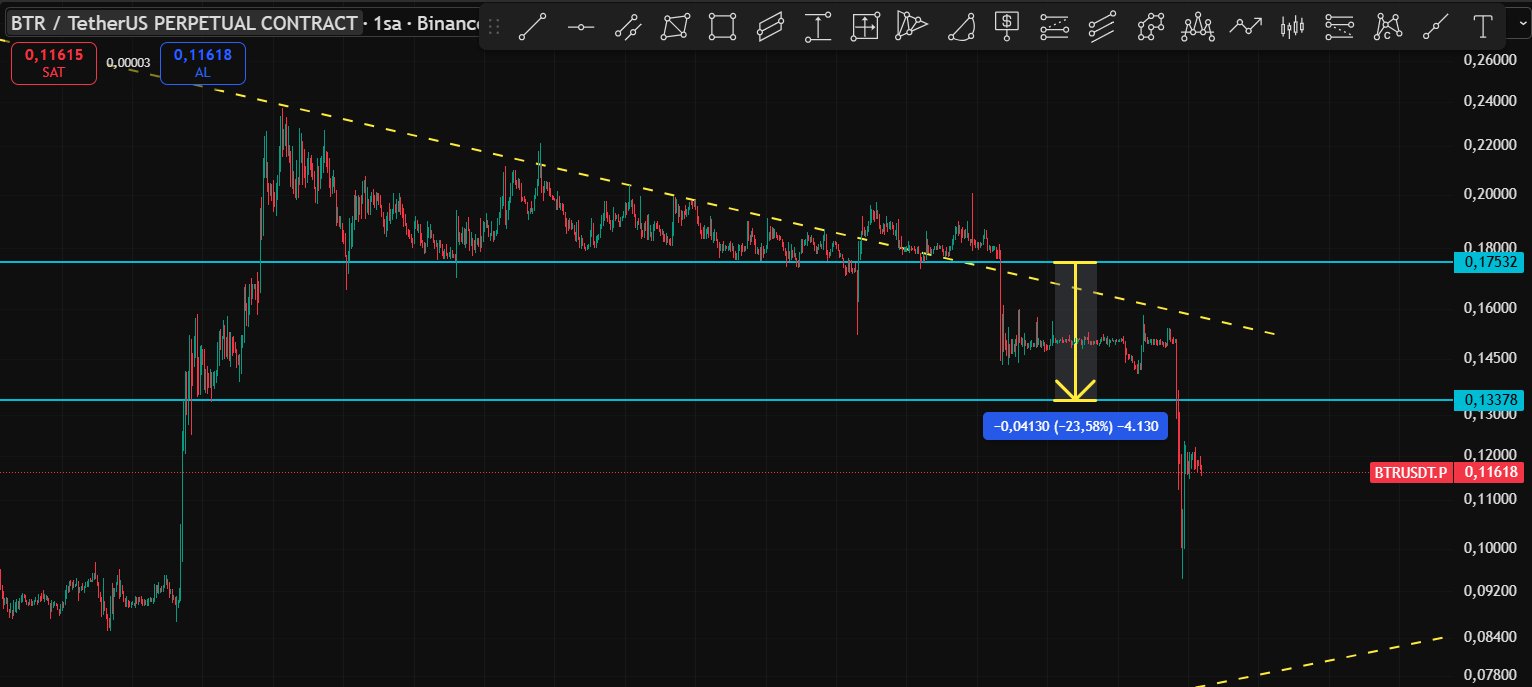Select the Cypher pattern tool marked C
The height and width of the screenshot is (687, 1532).
(1388, 27)
